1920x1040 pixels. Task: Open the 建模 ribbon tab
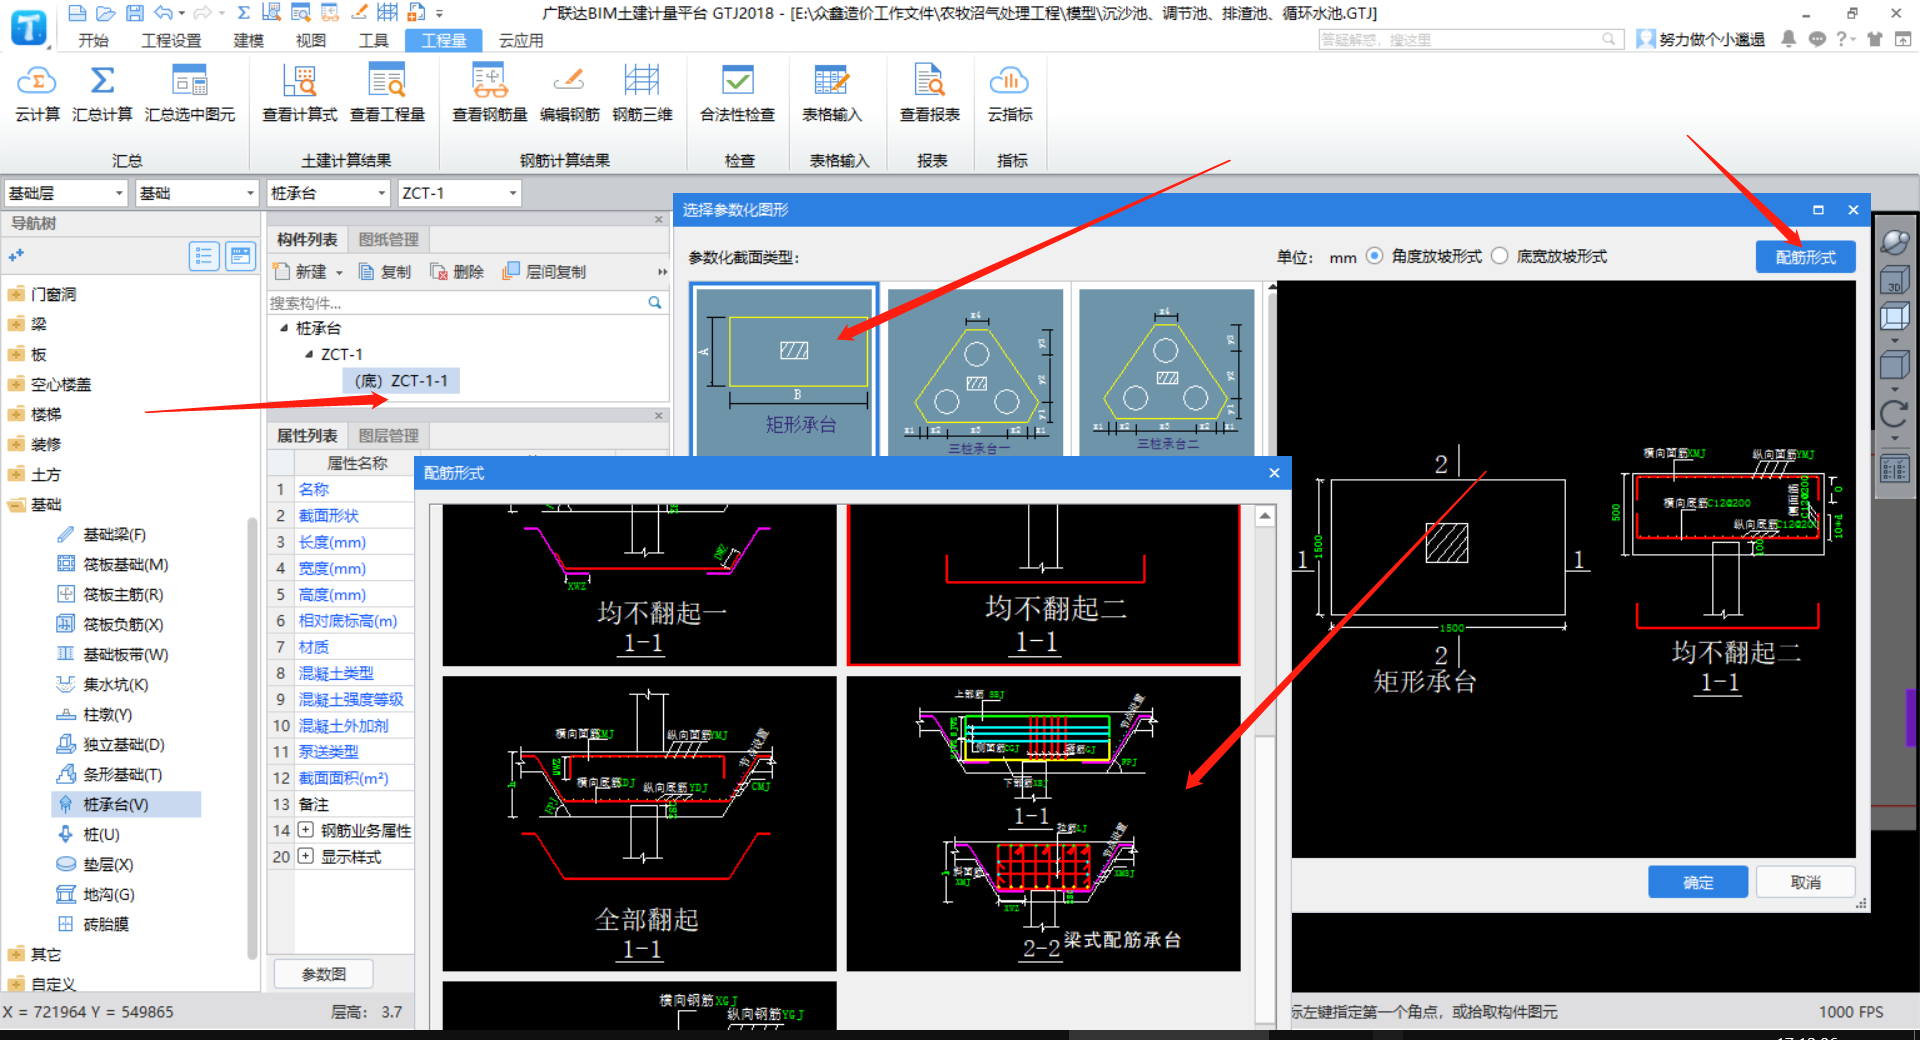[248, 40]
